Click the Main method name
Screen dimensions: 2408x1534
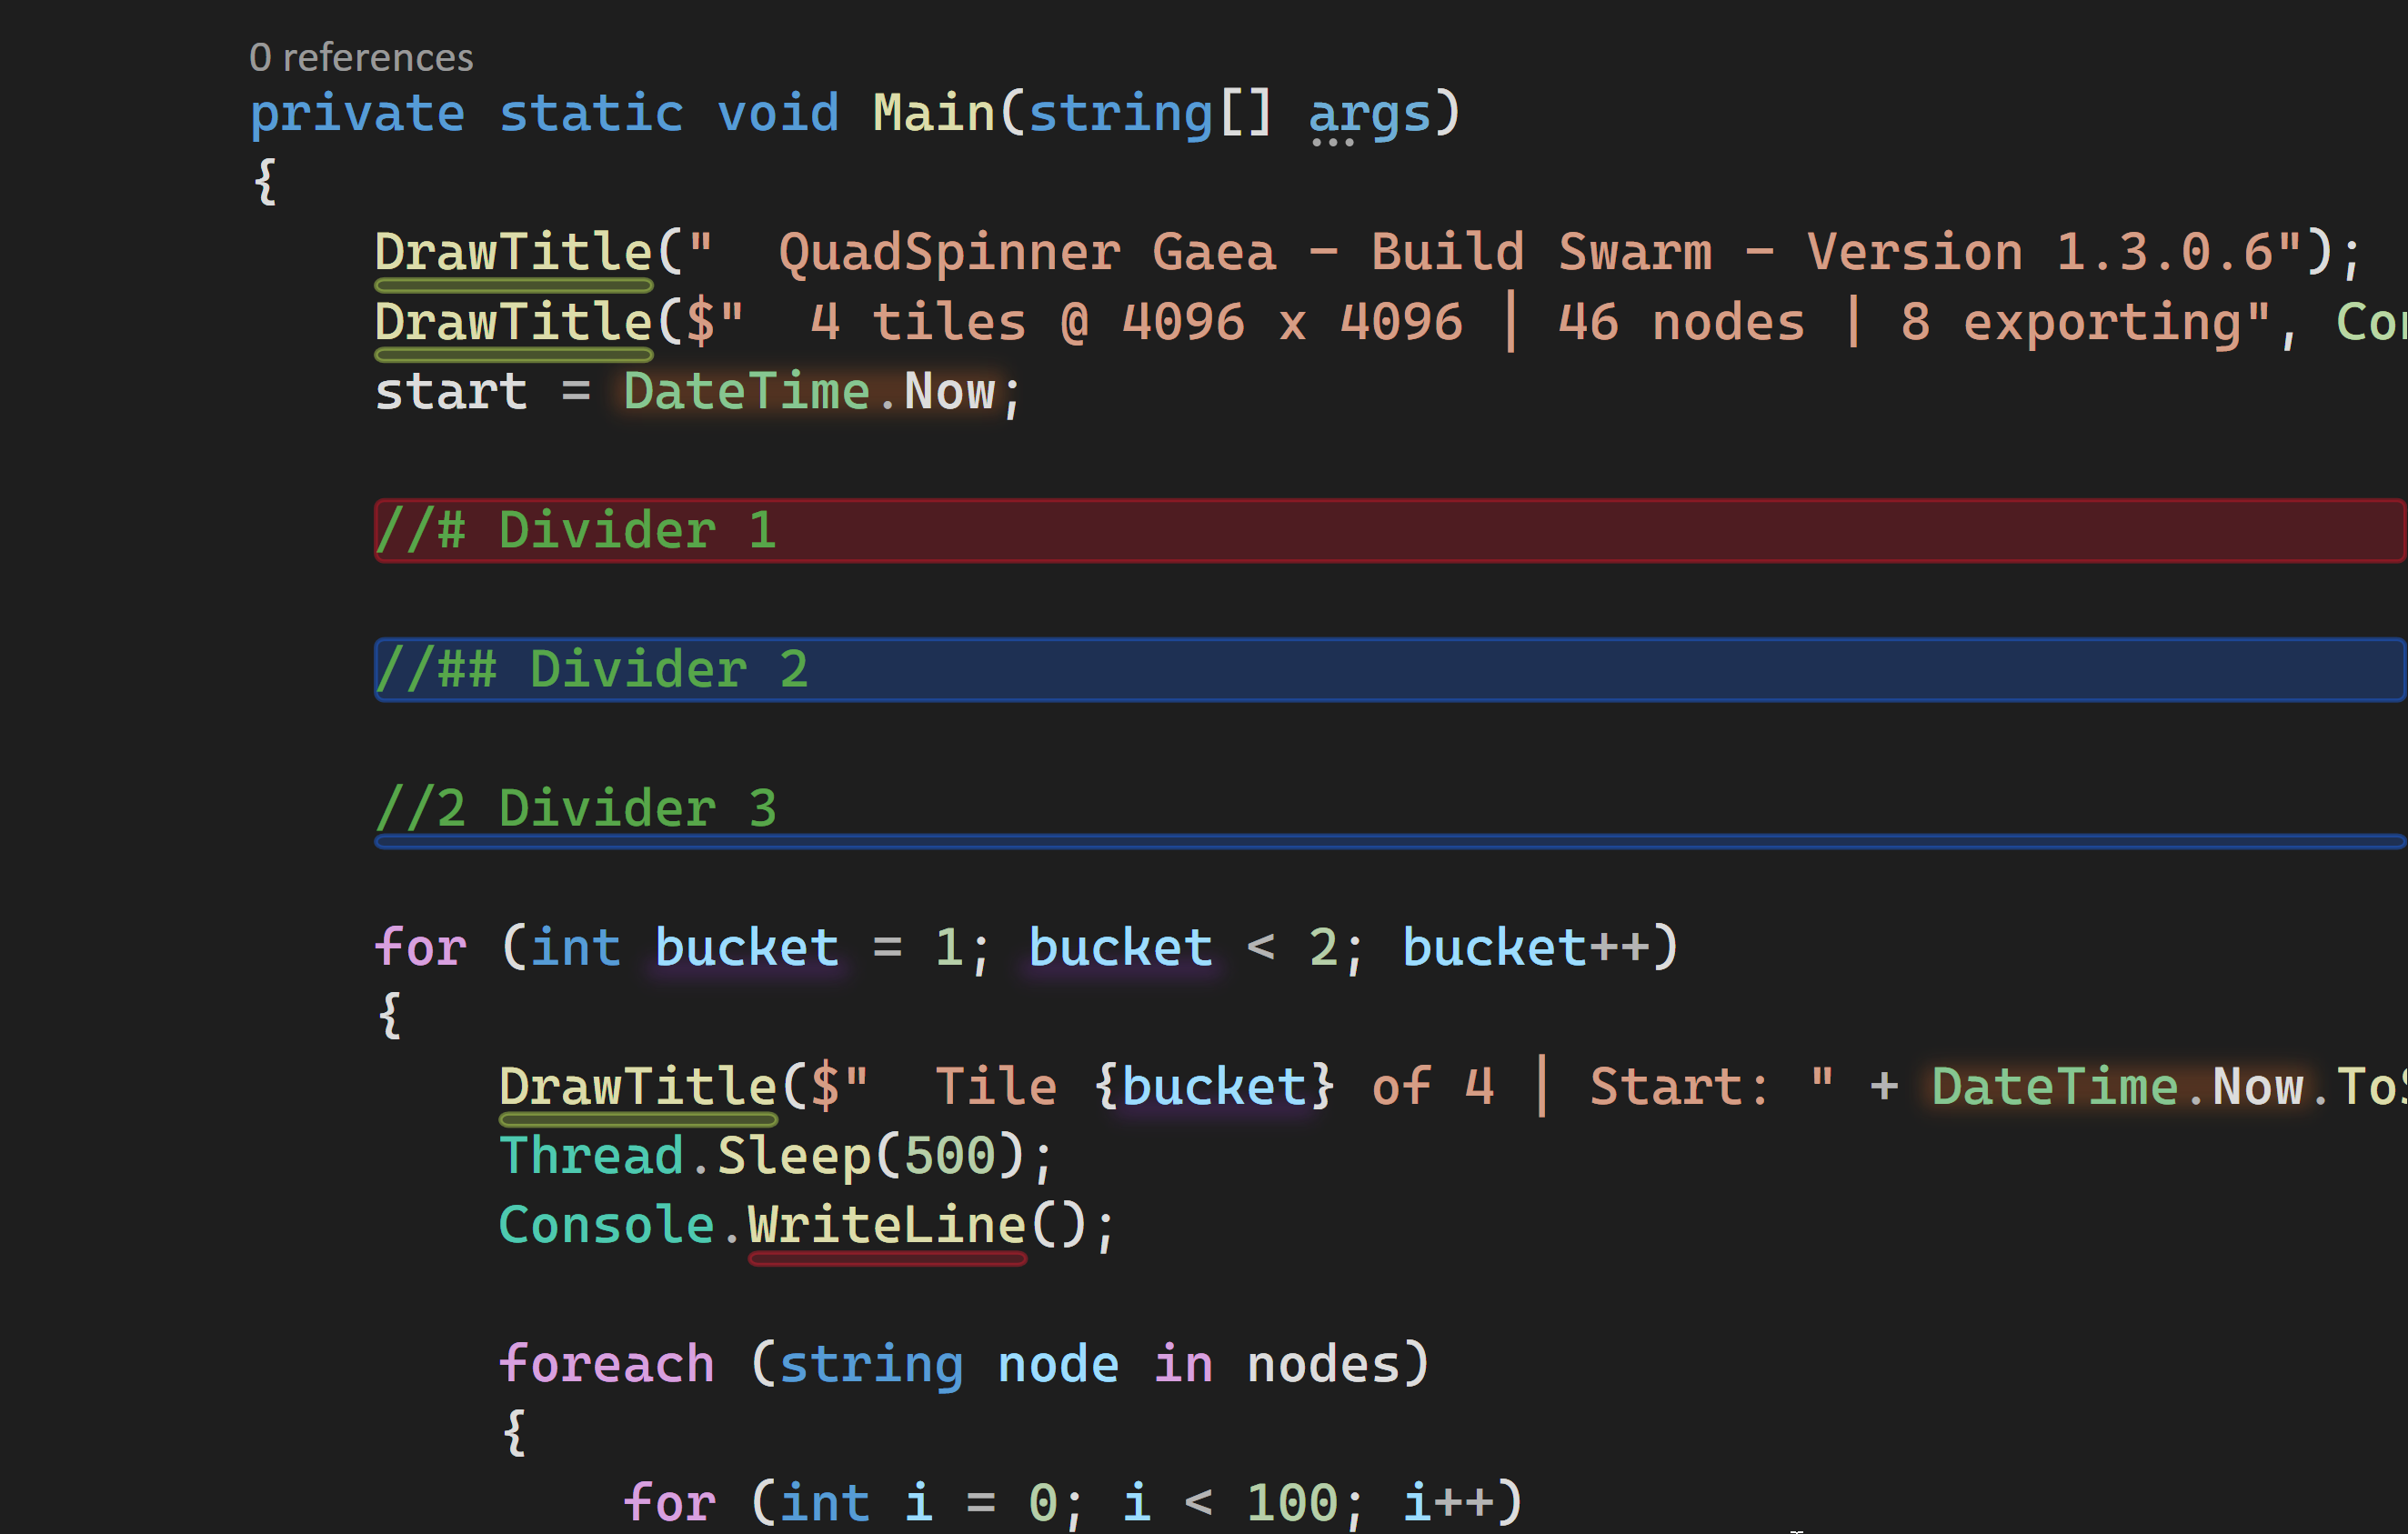click(x=933, y=113)
